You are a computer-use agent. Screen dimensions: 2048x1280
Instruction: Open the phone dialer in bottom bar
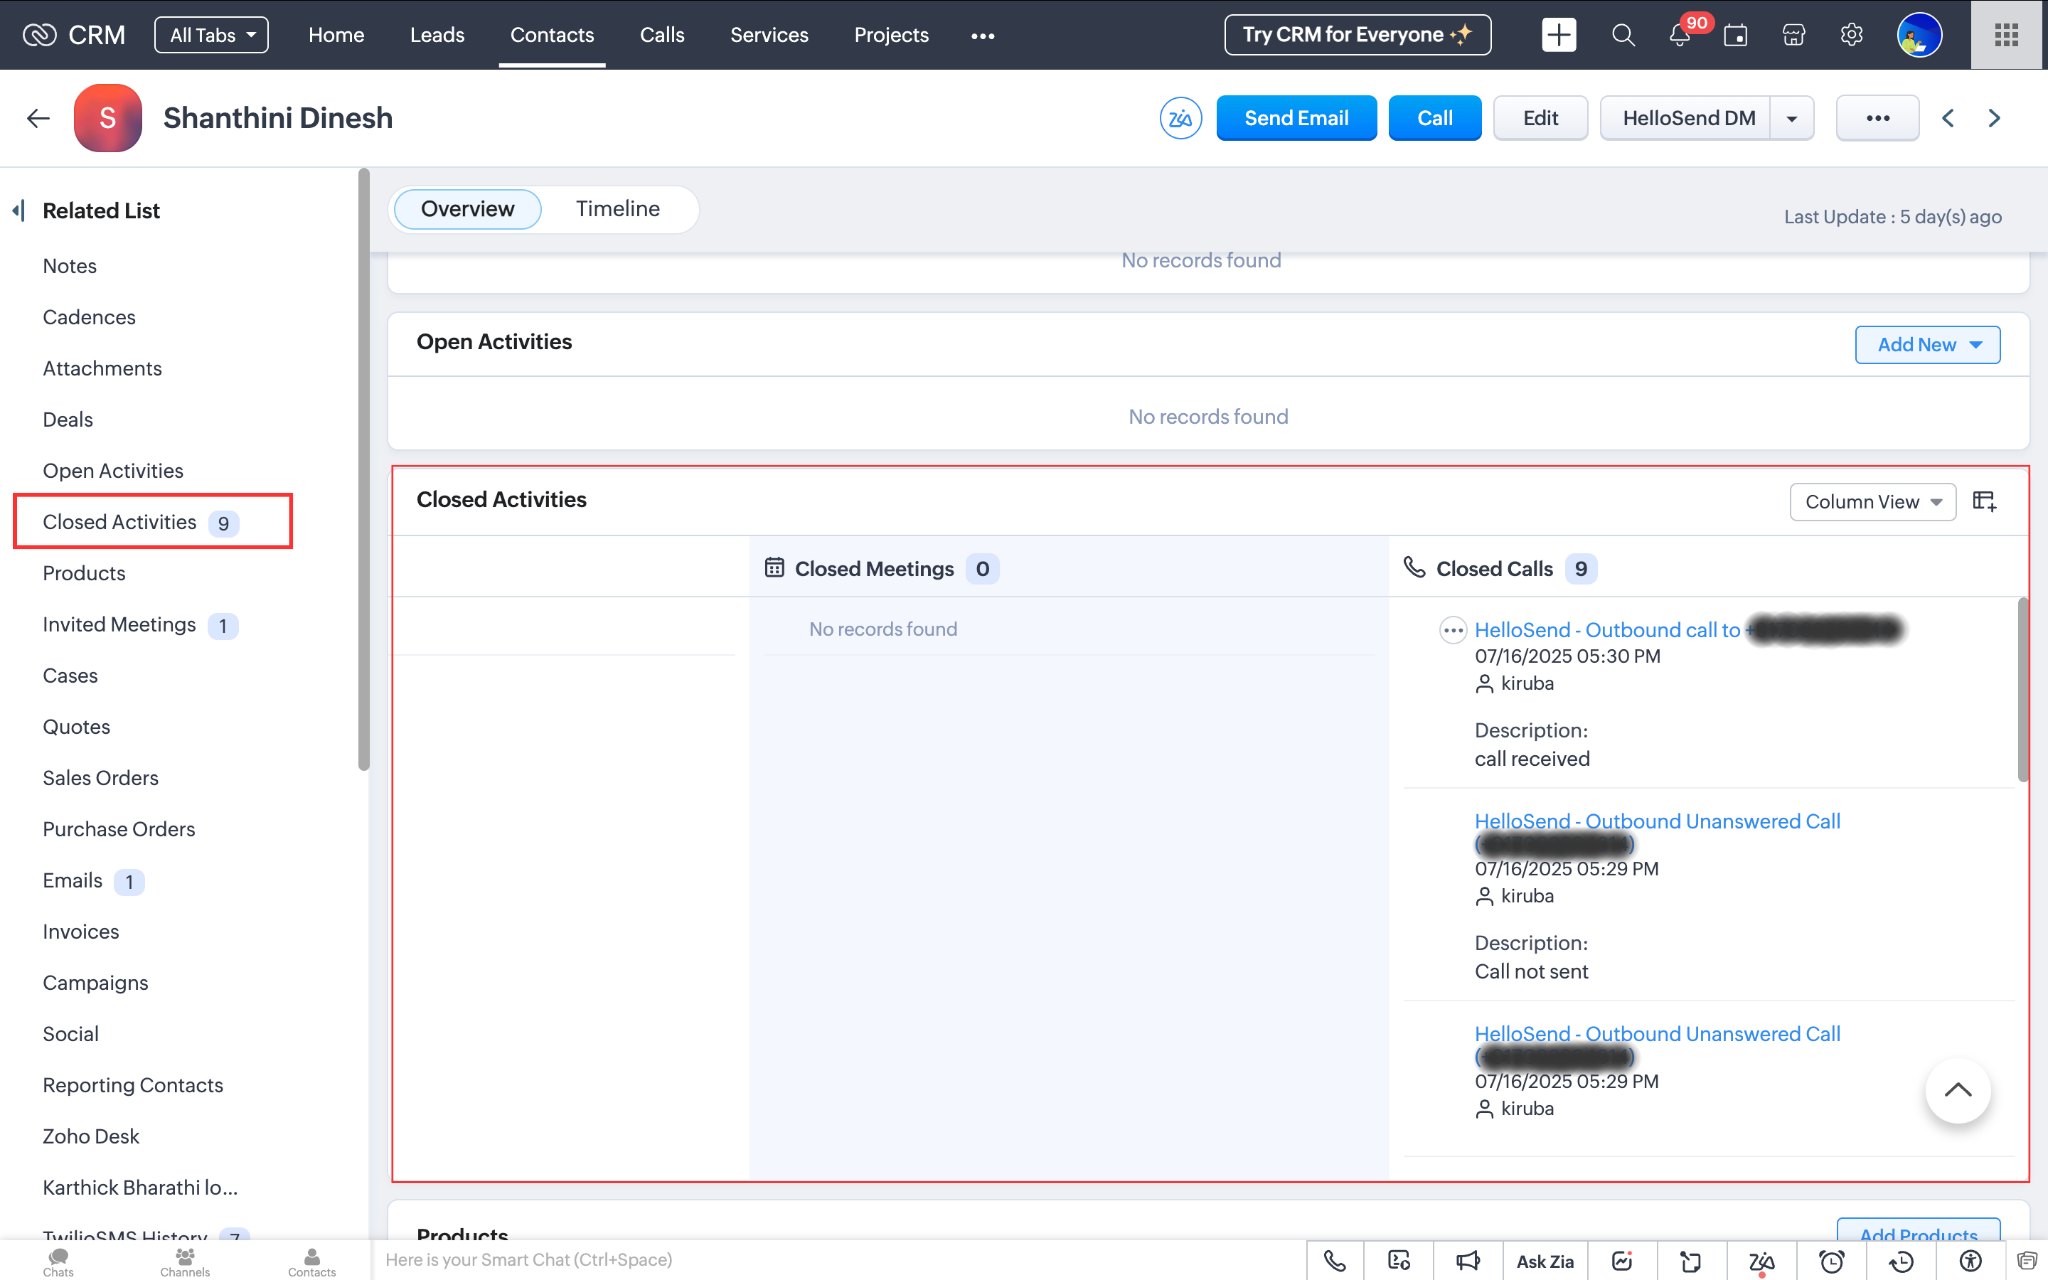pos(1334,1261)
